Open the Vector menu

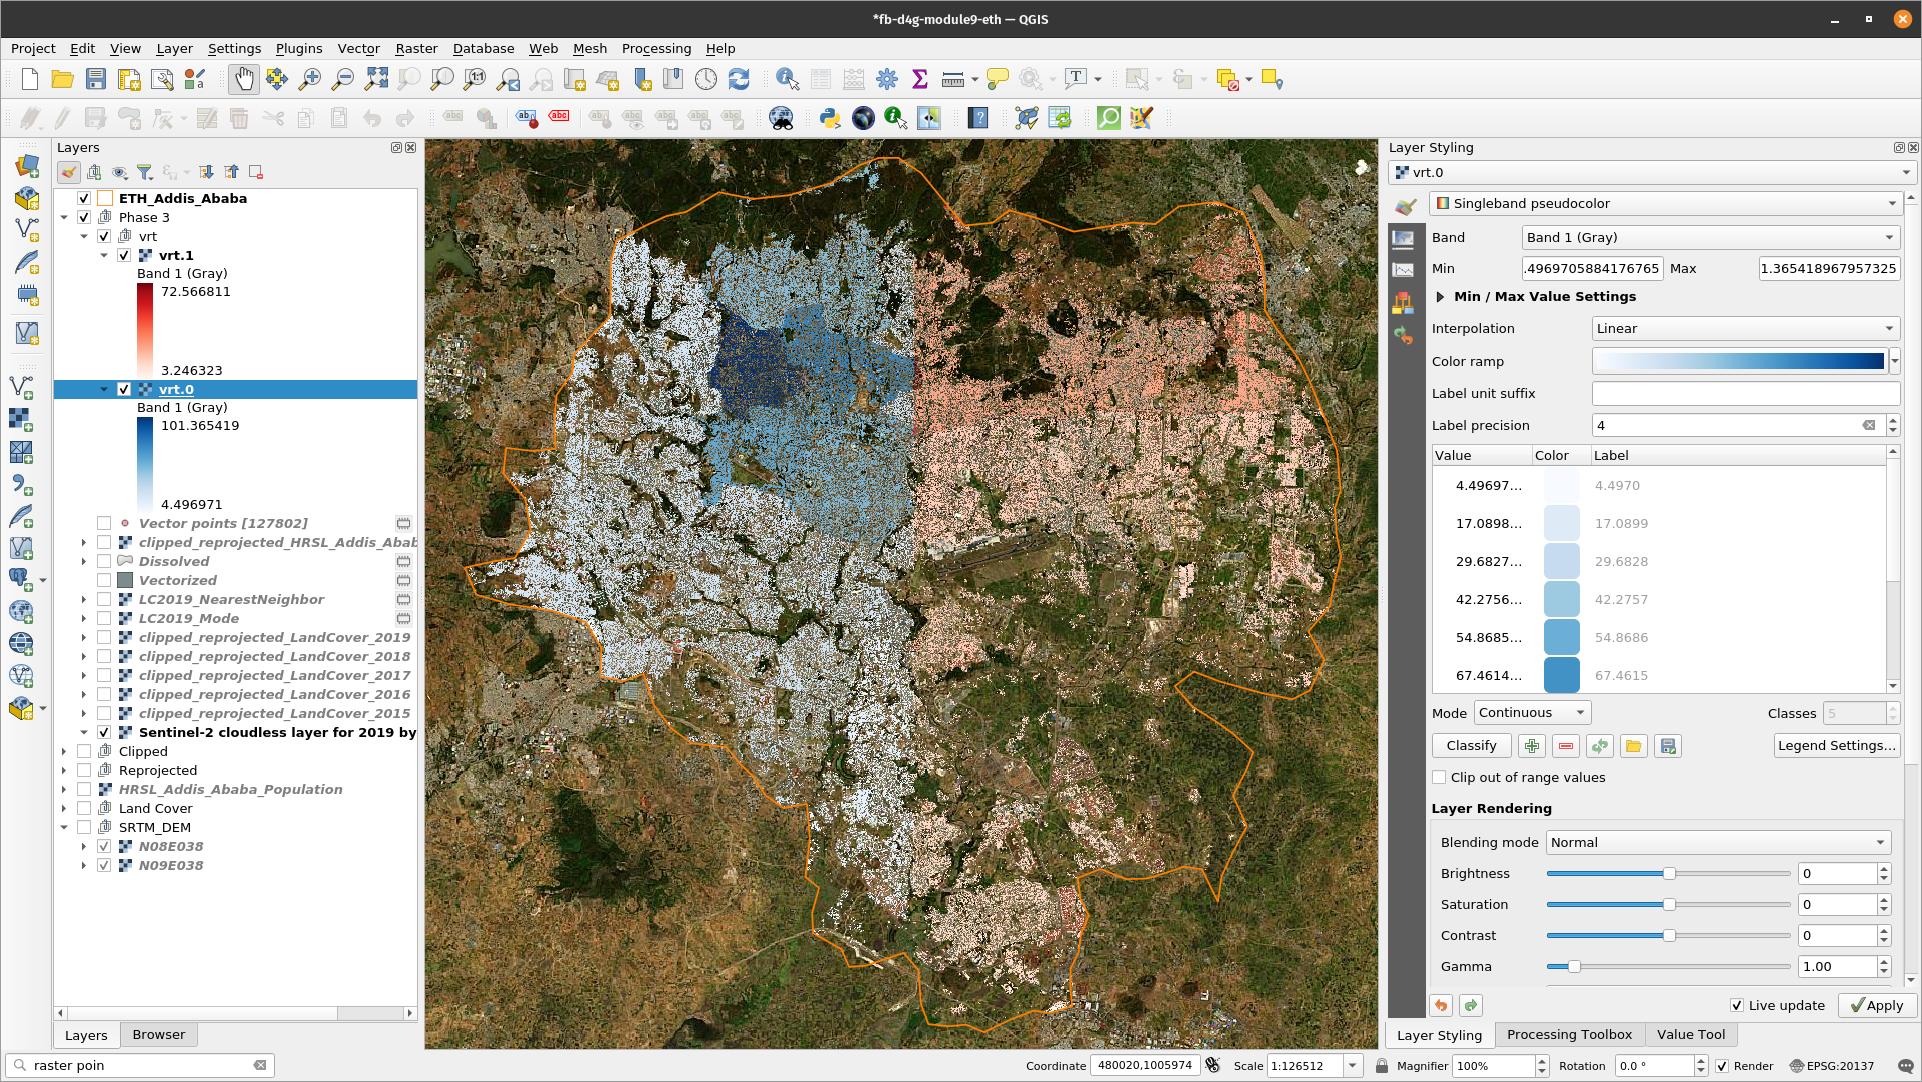358,48
